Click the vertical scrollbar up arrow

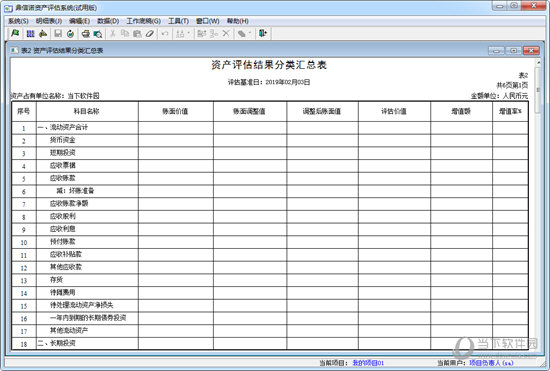pos(538,62)
